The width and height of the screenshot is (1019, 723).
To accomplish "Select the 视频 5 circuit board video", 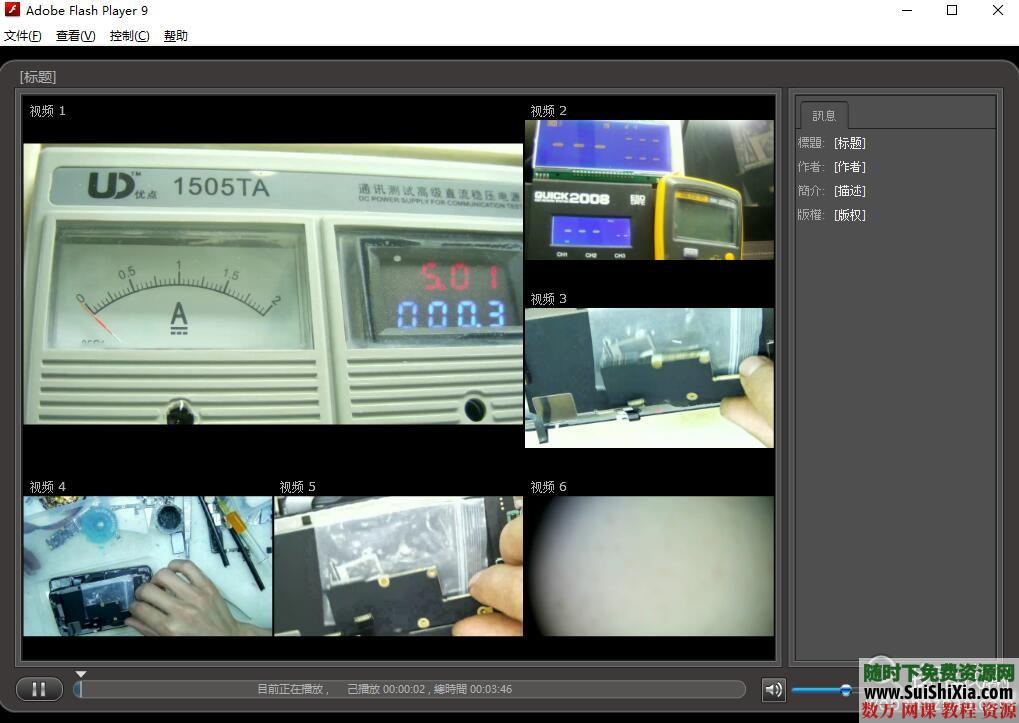I will click(x=398, y=566).
